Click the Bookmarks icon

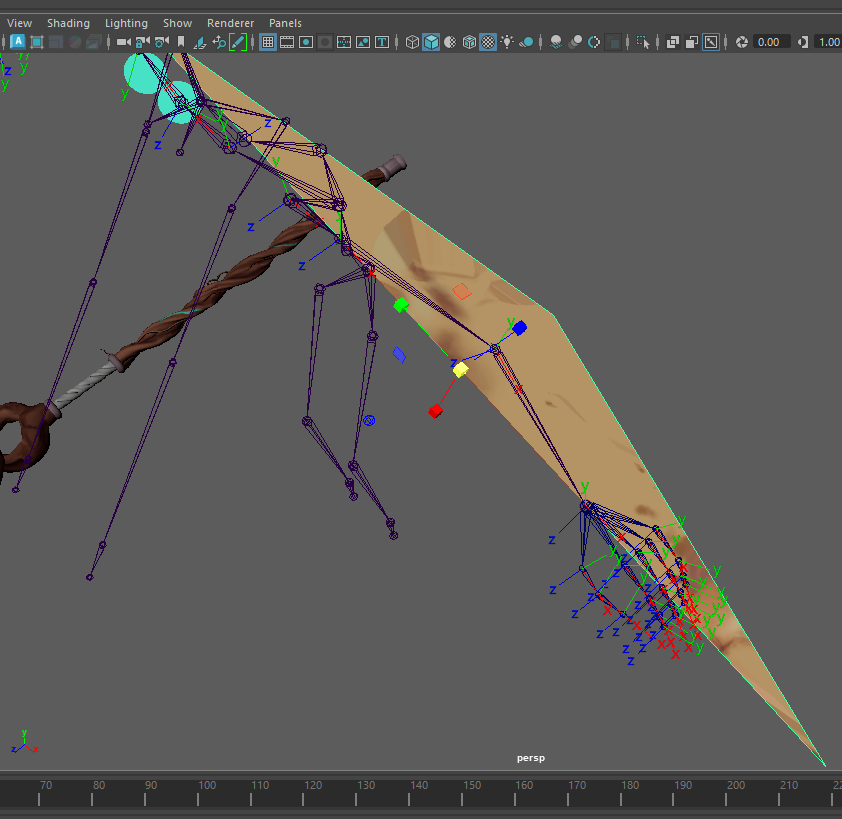181,42
